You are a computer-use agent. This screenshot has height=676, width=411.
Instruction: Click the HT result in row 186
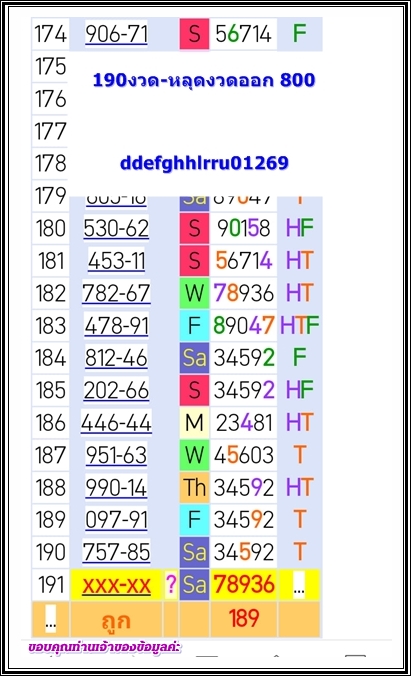299,422
